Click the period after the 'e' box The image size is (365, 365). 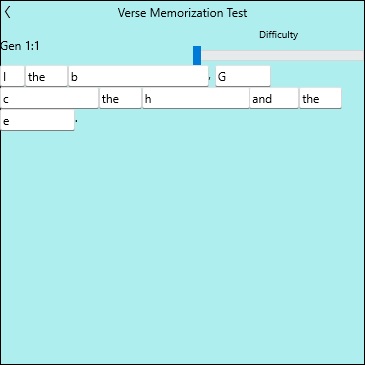point(76,121)
